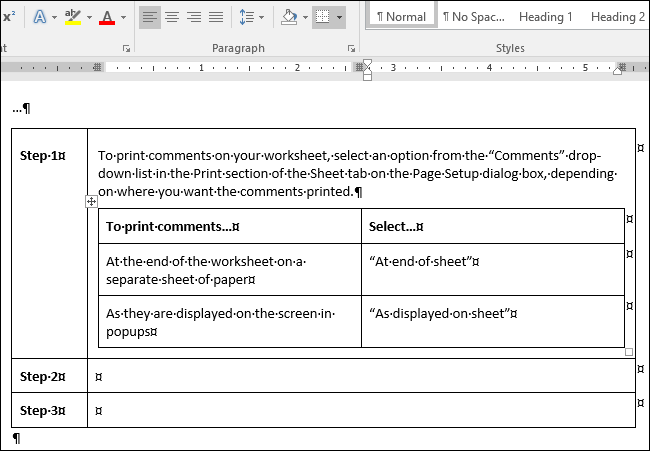Open Font Color dropdown arrow
Viewport: 650px width, 451px height.
pyautogui.click(x=123, y=17)
